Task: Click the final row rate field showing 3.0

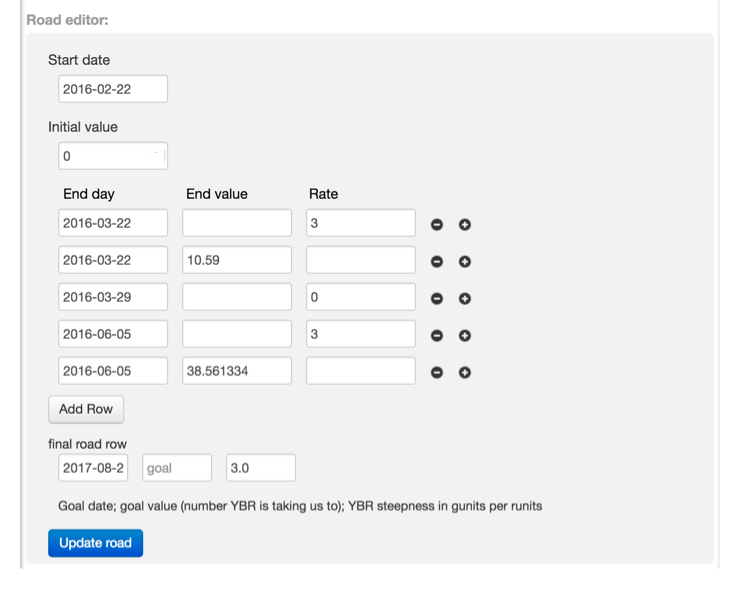Action: tap(260, 468)
